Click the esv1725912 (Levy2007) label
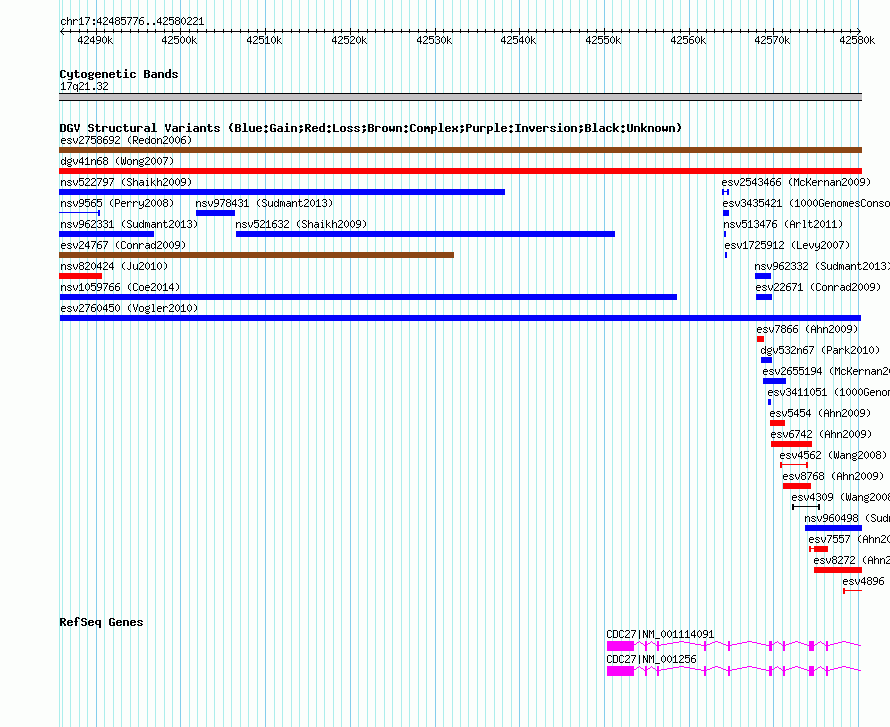Image resolution: width=890 pixels, height=727 pixels. click(787, 245)
